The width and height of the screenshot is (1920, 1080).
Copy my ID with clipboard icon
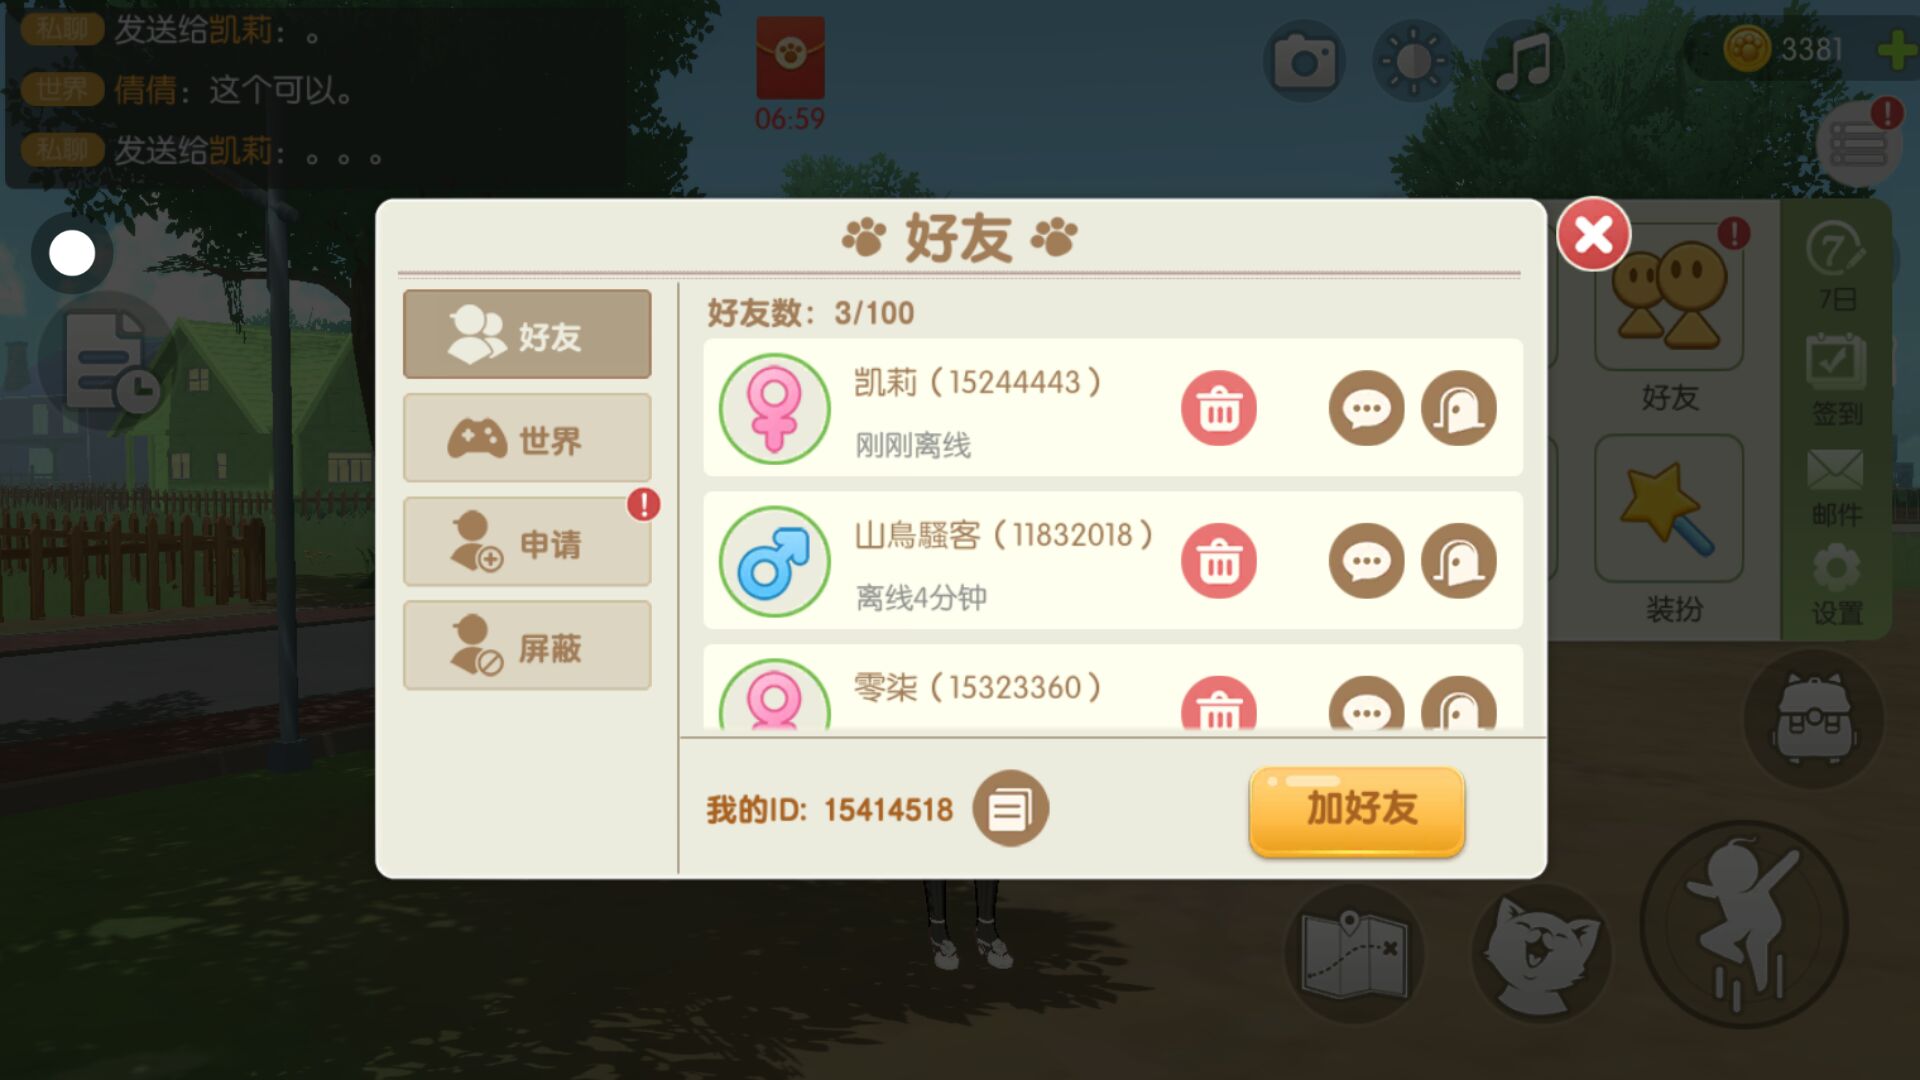pos(1010,808)
